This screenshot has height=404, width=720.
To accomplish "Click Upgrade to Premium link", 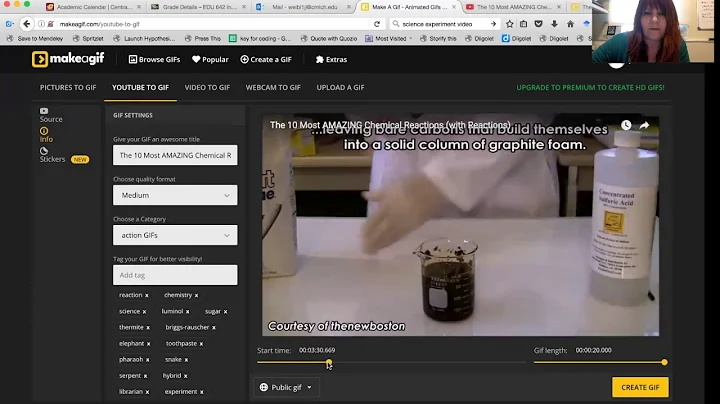I will [590, 87].
